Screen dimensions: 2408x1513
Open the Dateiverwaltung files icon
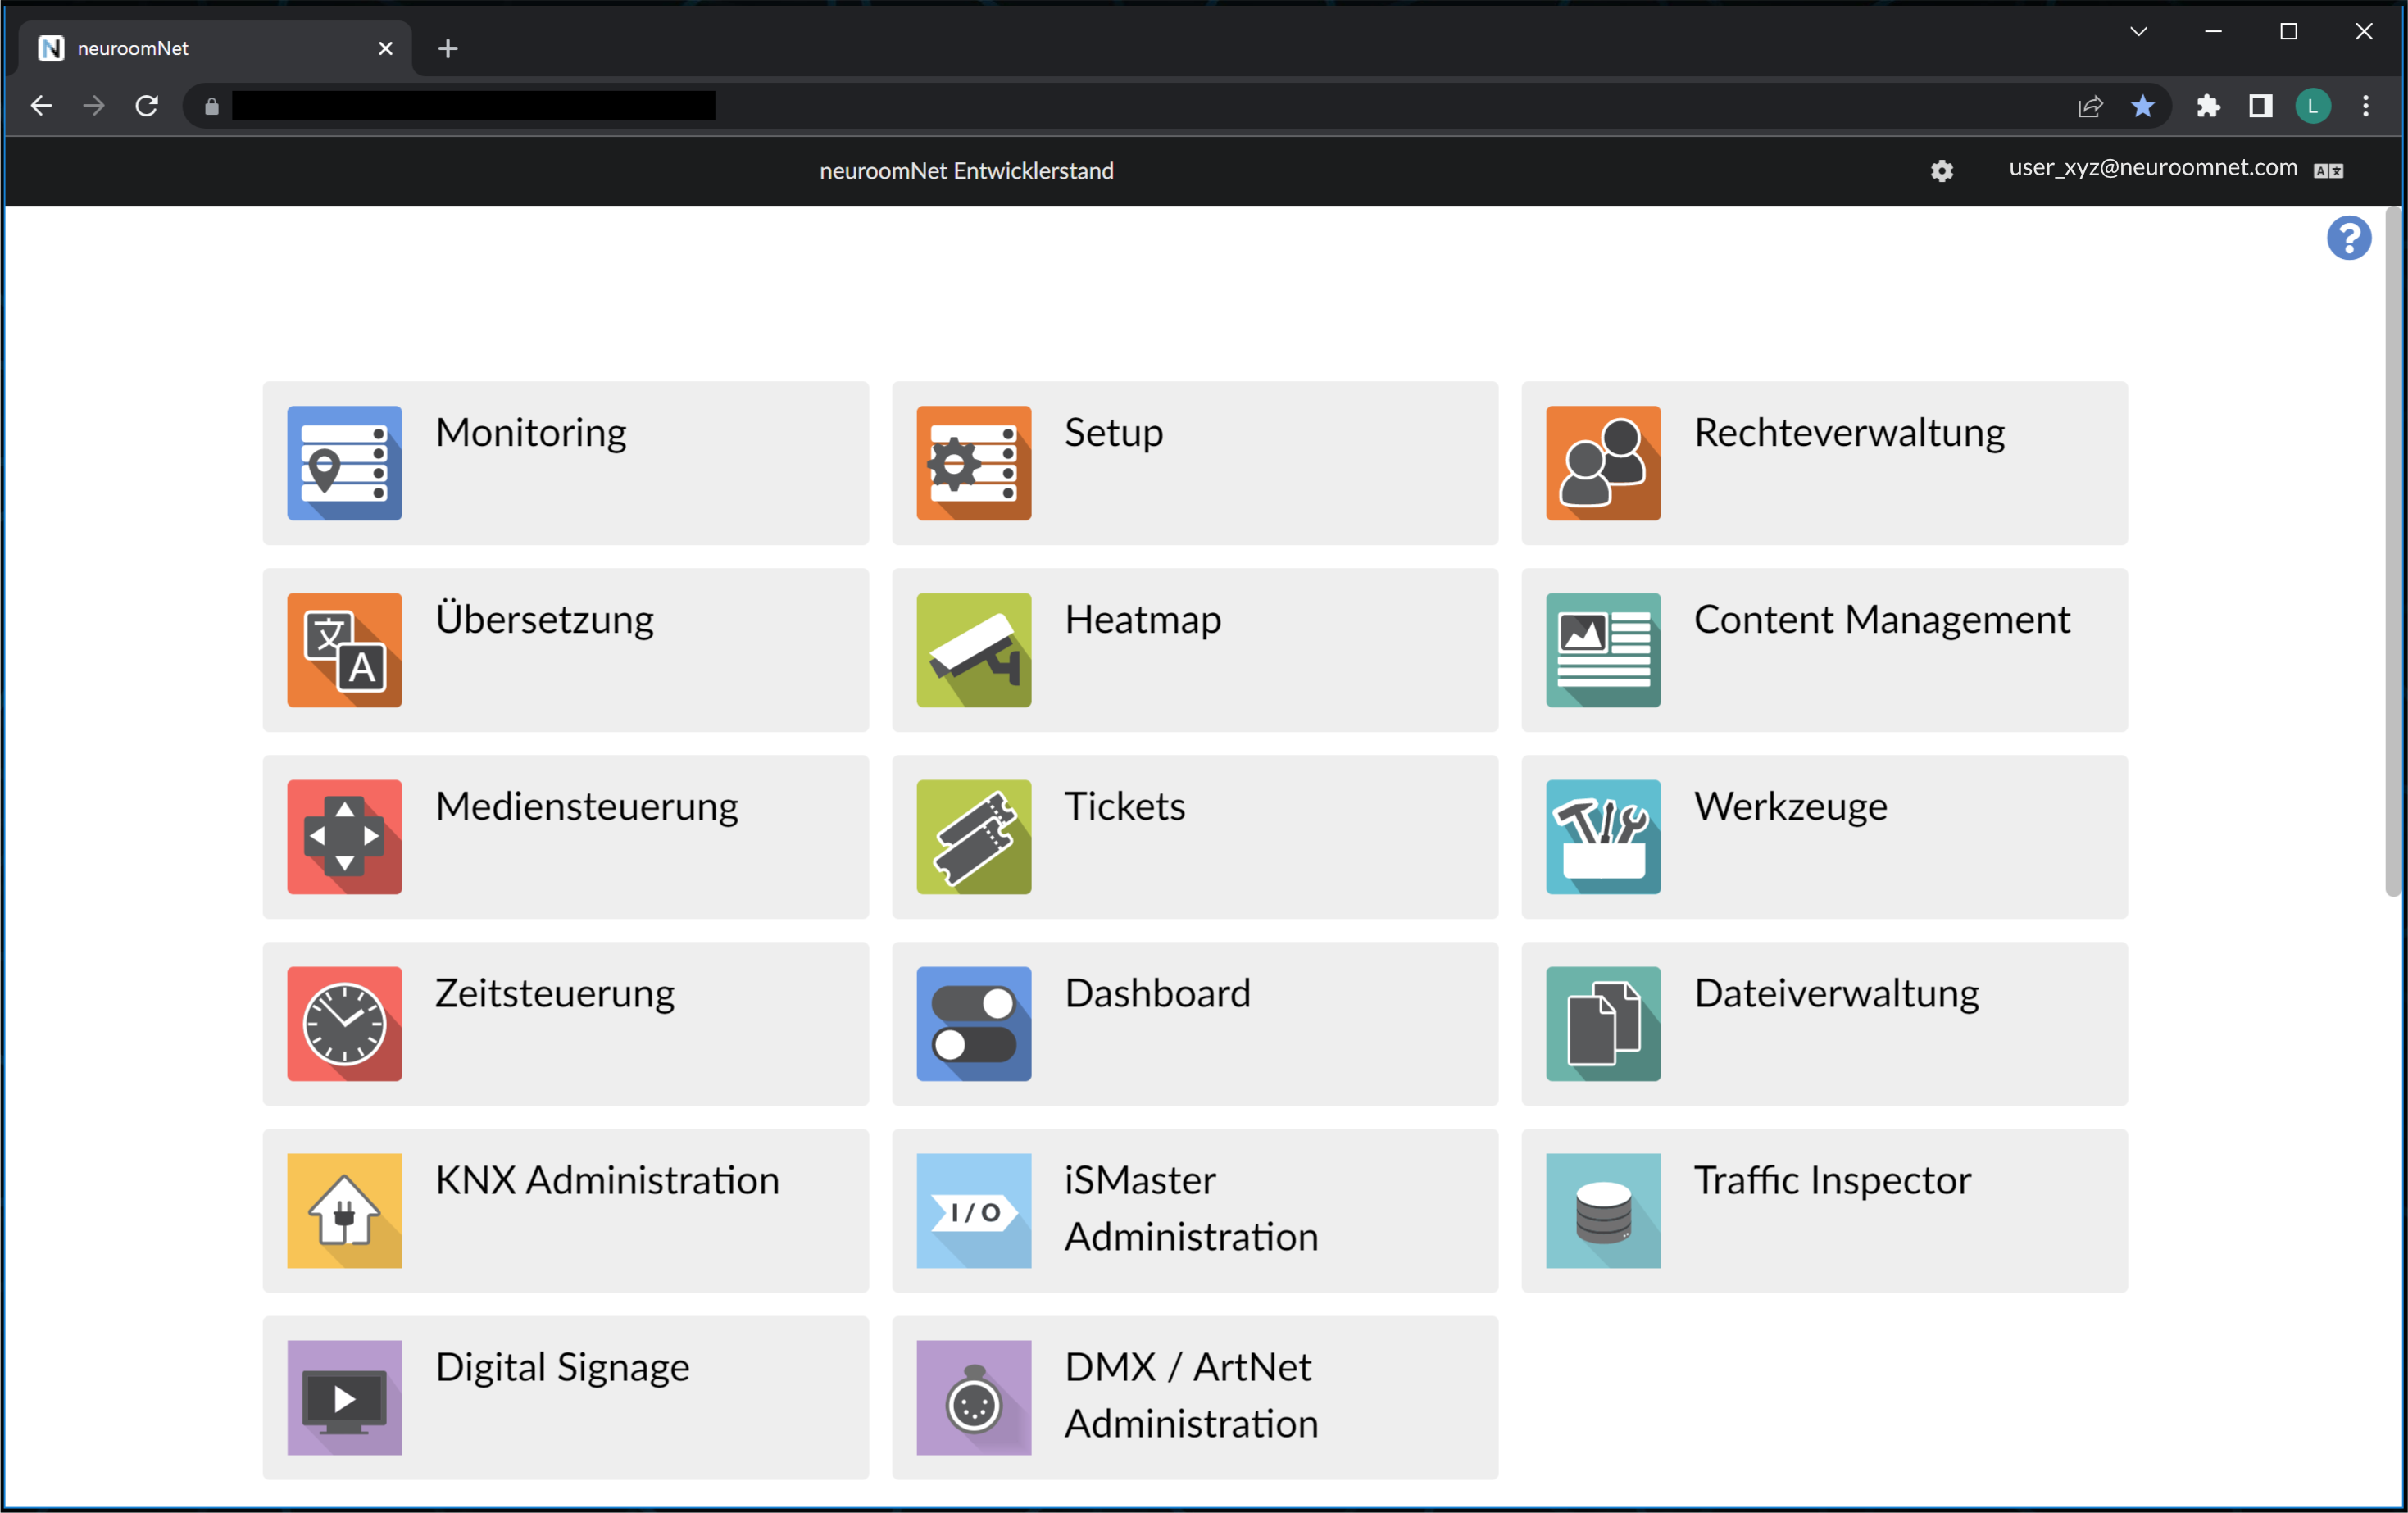1603,1024
